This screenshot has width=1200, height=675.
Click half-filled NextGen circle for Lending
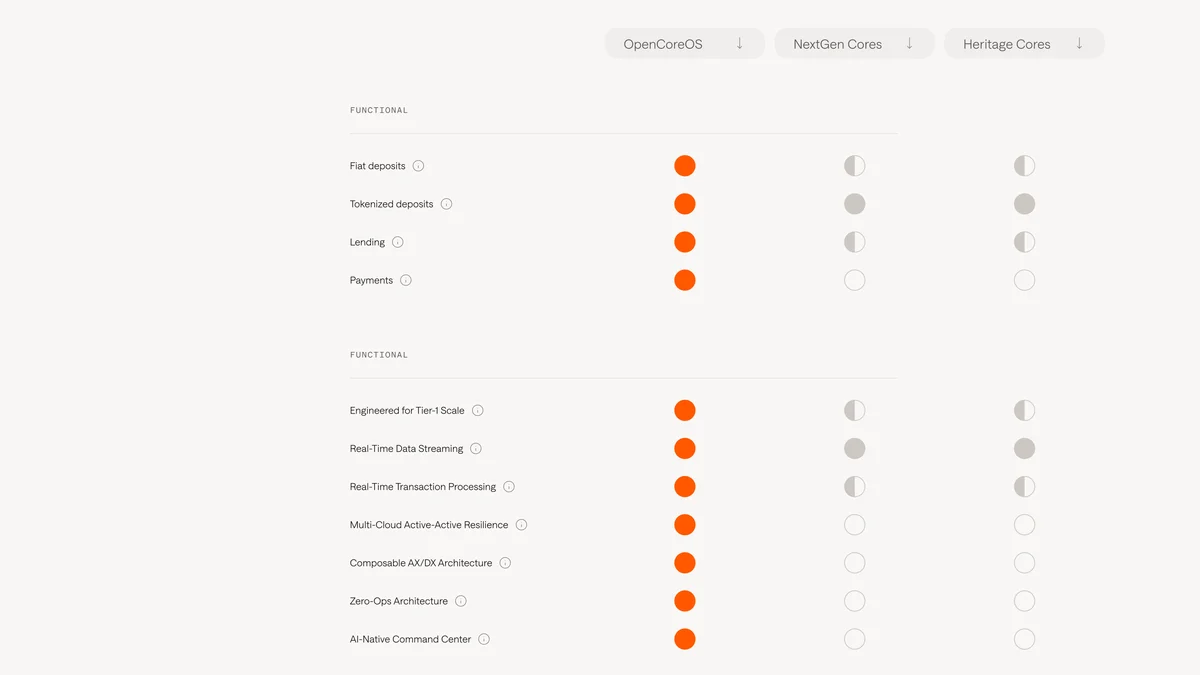point(854,242)
